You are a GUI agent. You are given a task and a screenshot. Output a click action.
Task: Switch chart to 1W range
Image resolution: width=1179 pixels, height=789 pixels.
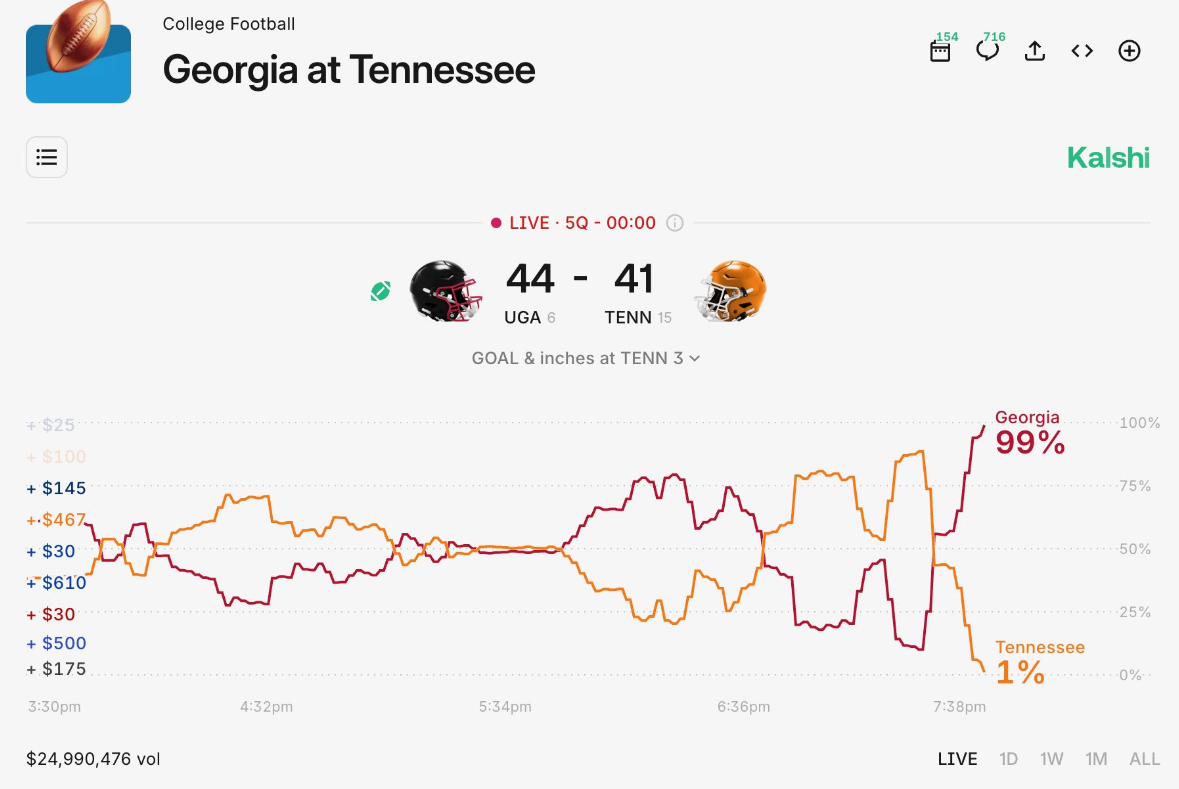1051,759
